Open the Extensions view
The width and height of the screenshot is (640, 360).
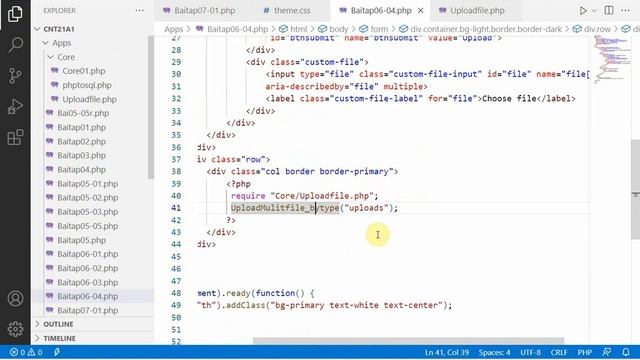(15, 138)
